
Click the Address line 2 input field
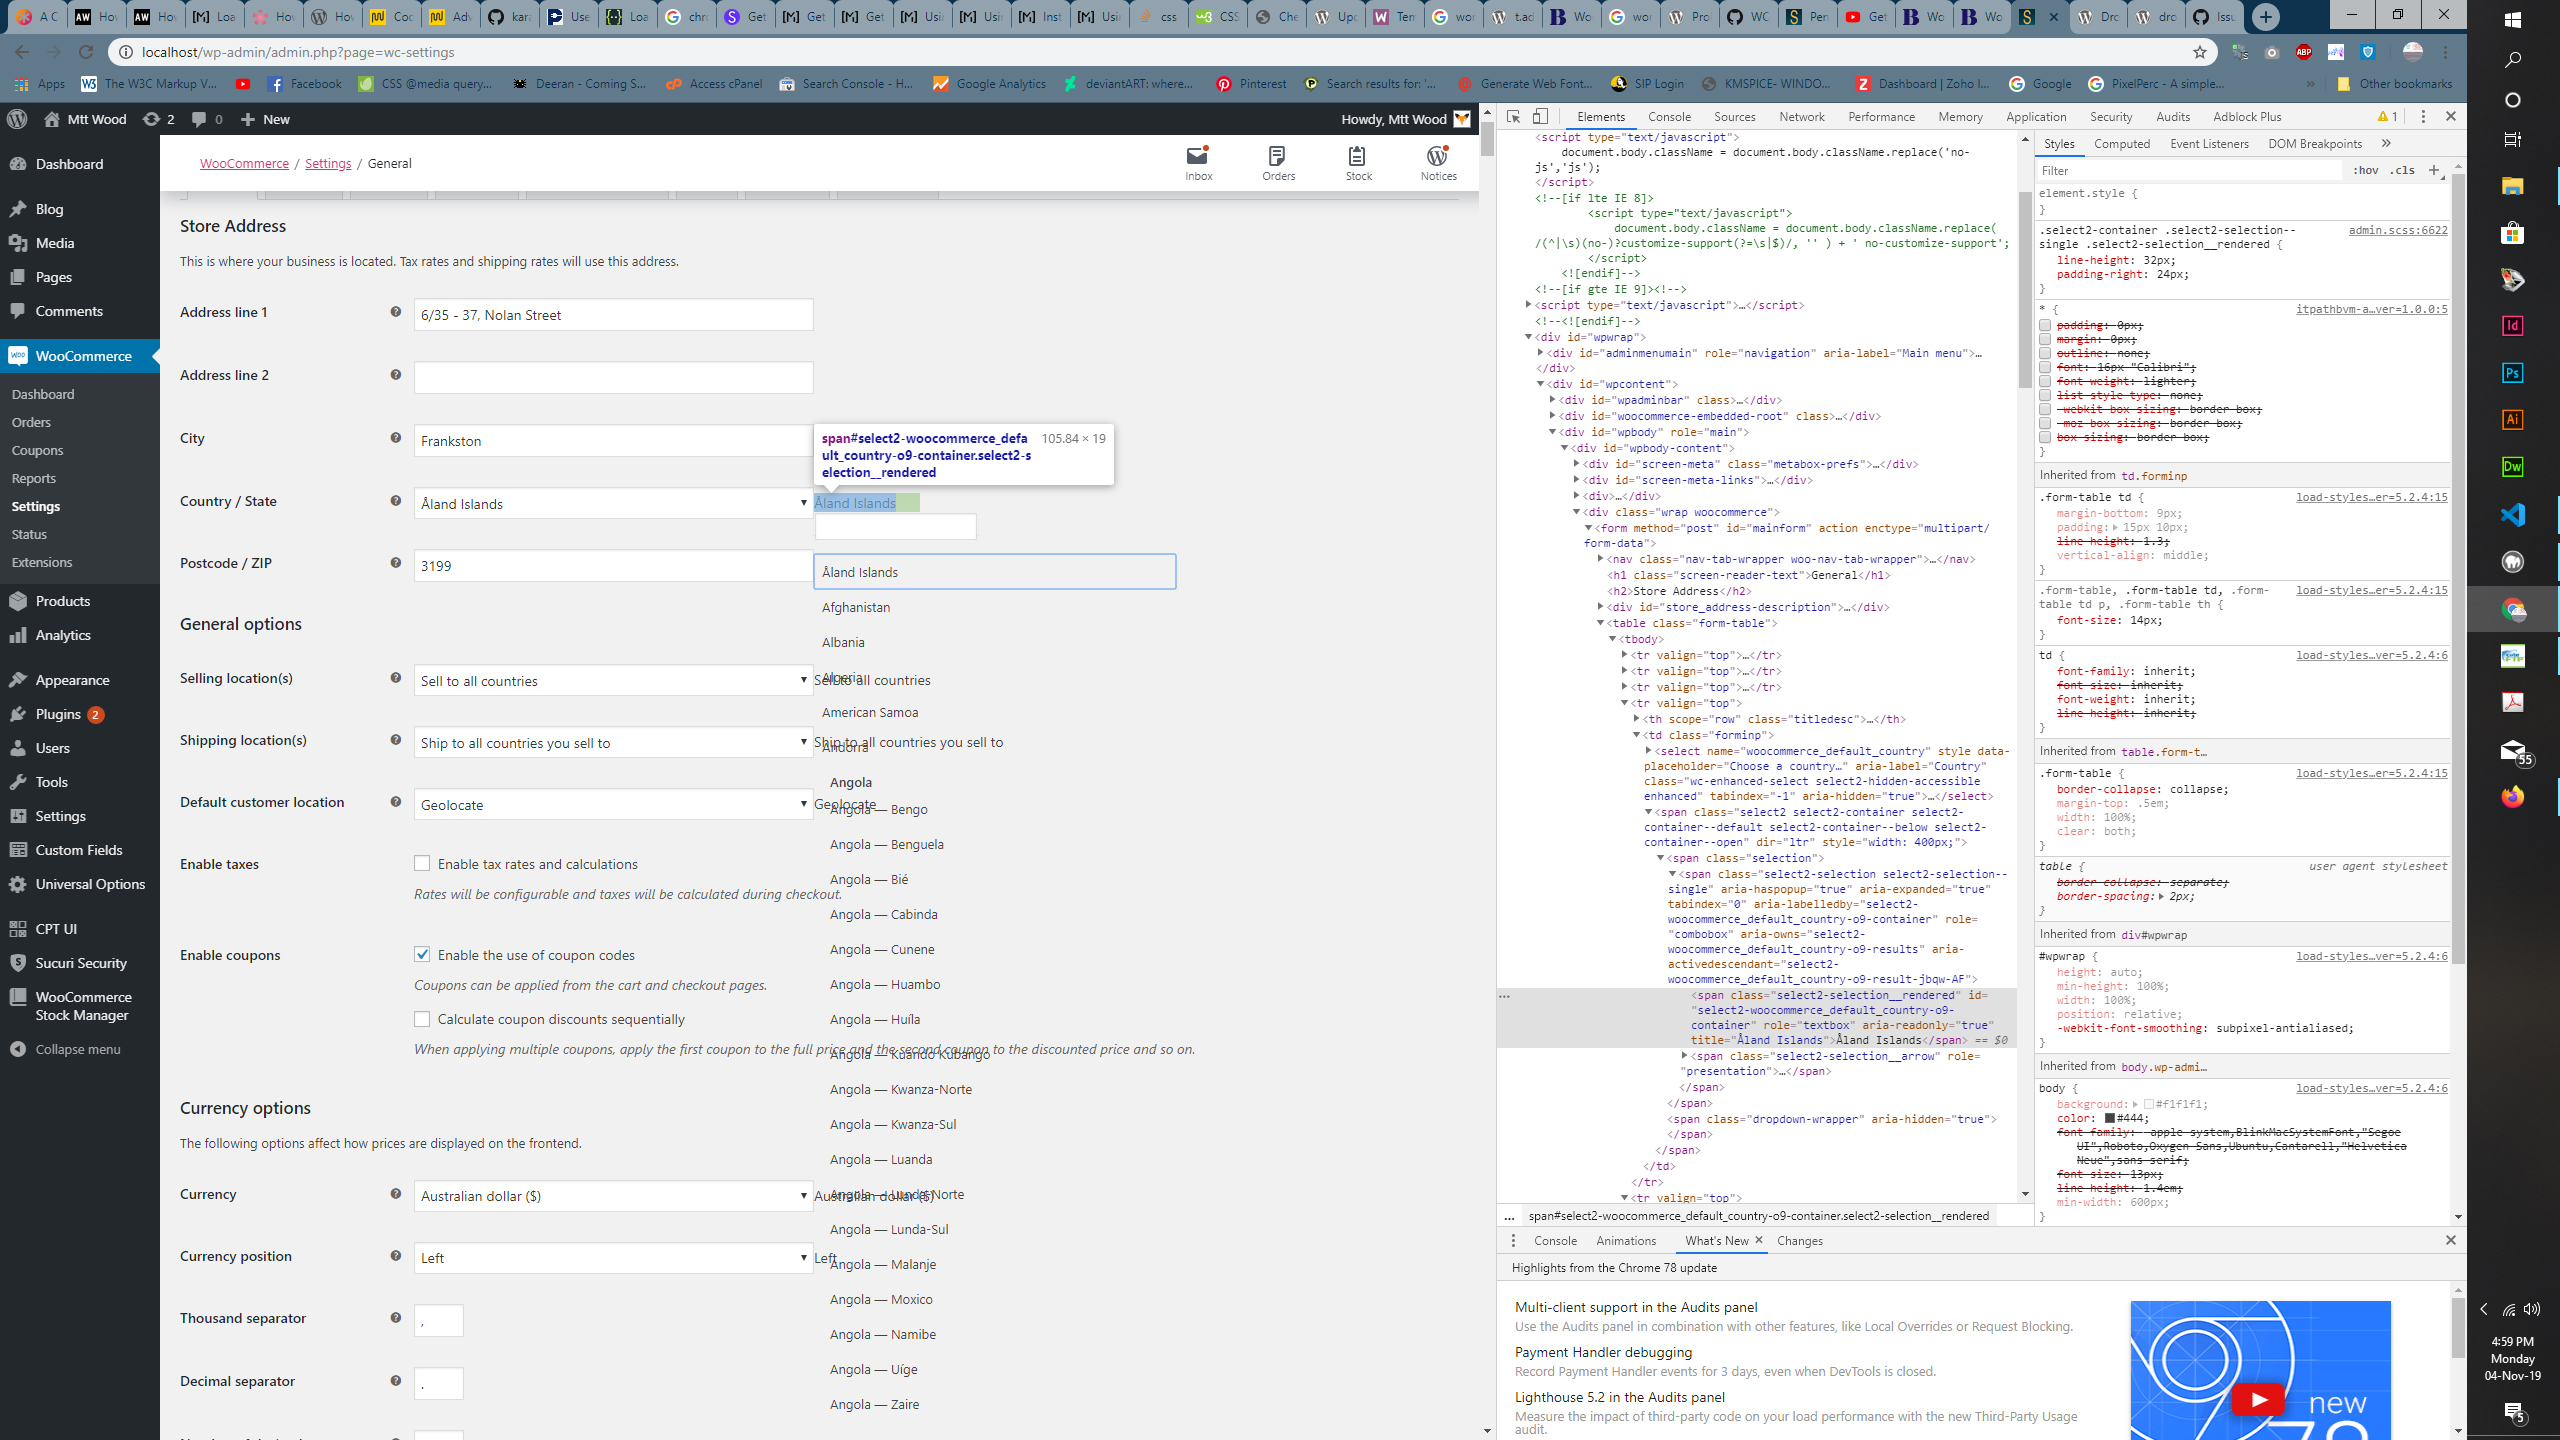611,377
